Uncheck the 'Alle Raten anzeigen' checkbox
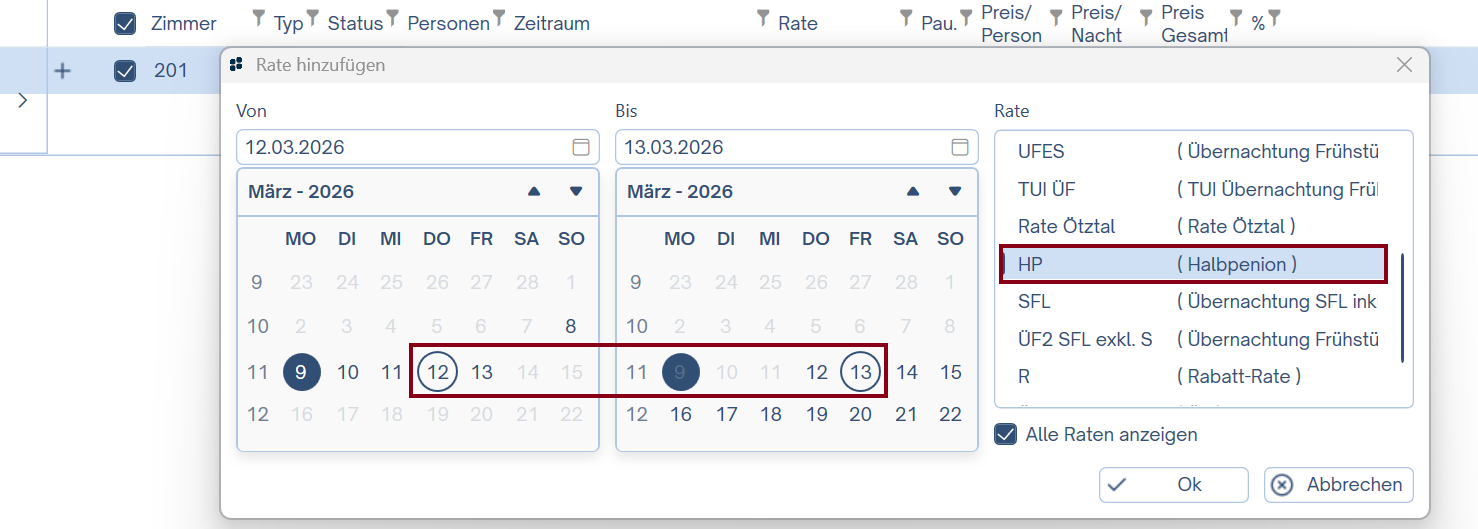 (1004, 435)
